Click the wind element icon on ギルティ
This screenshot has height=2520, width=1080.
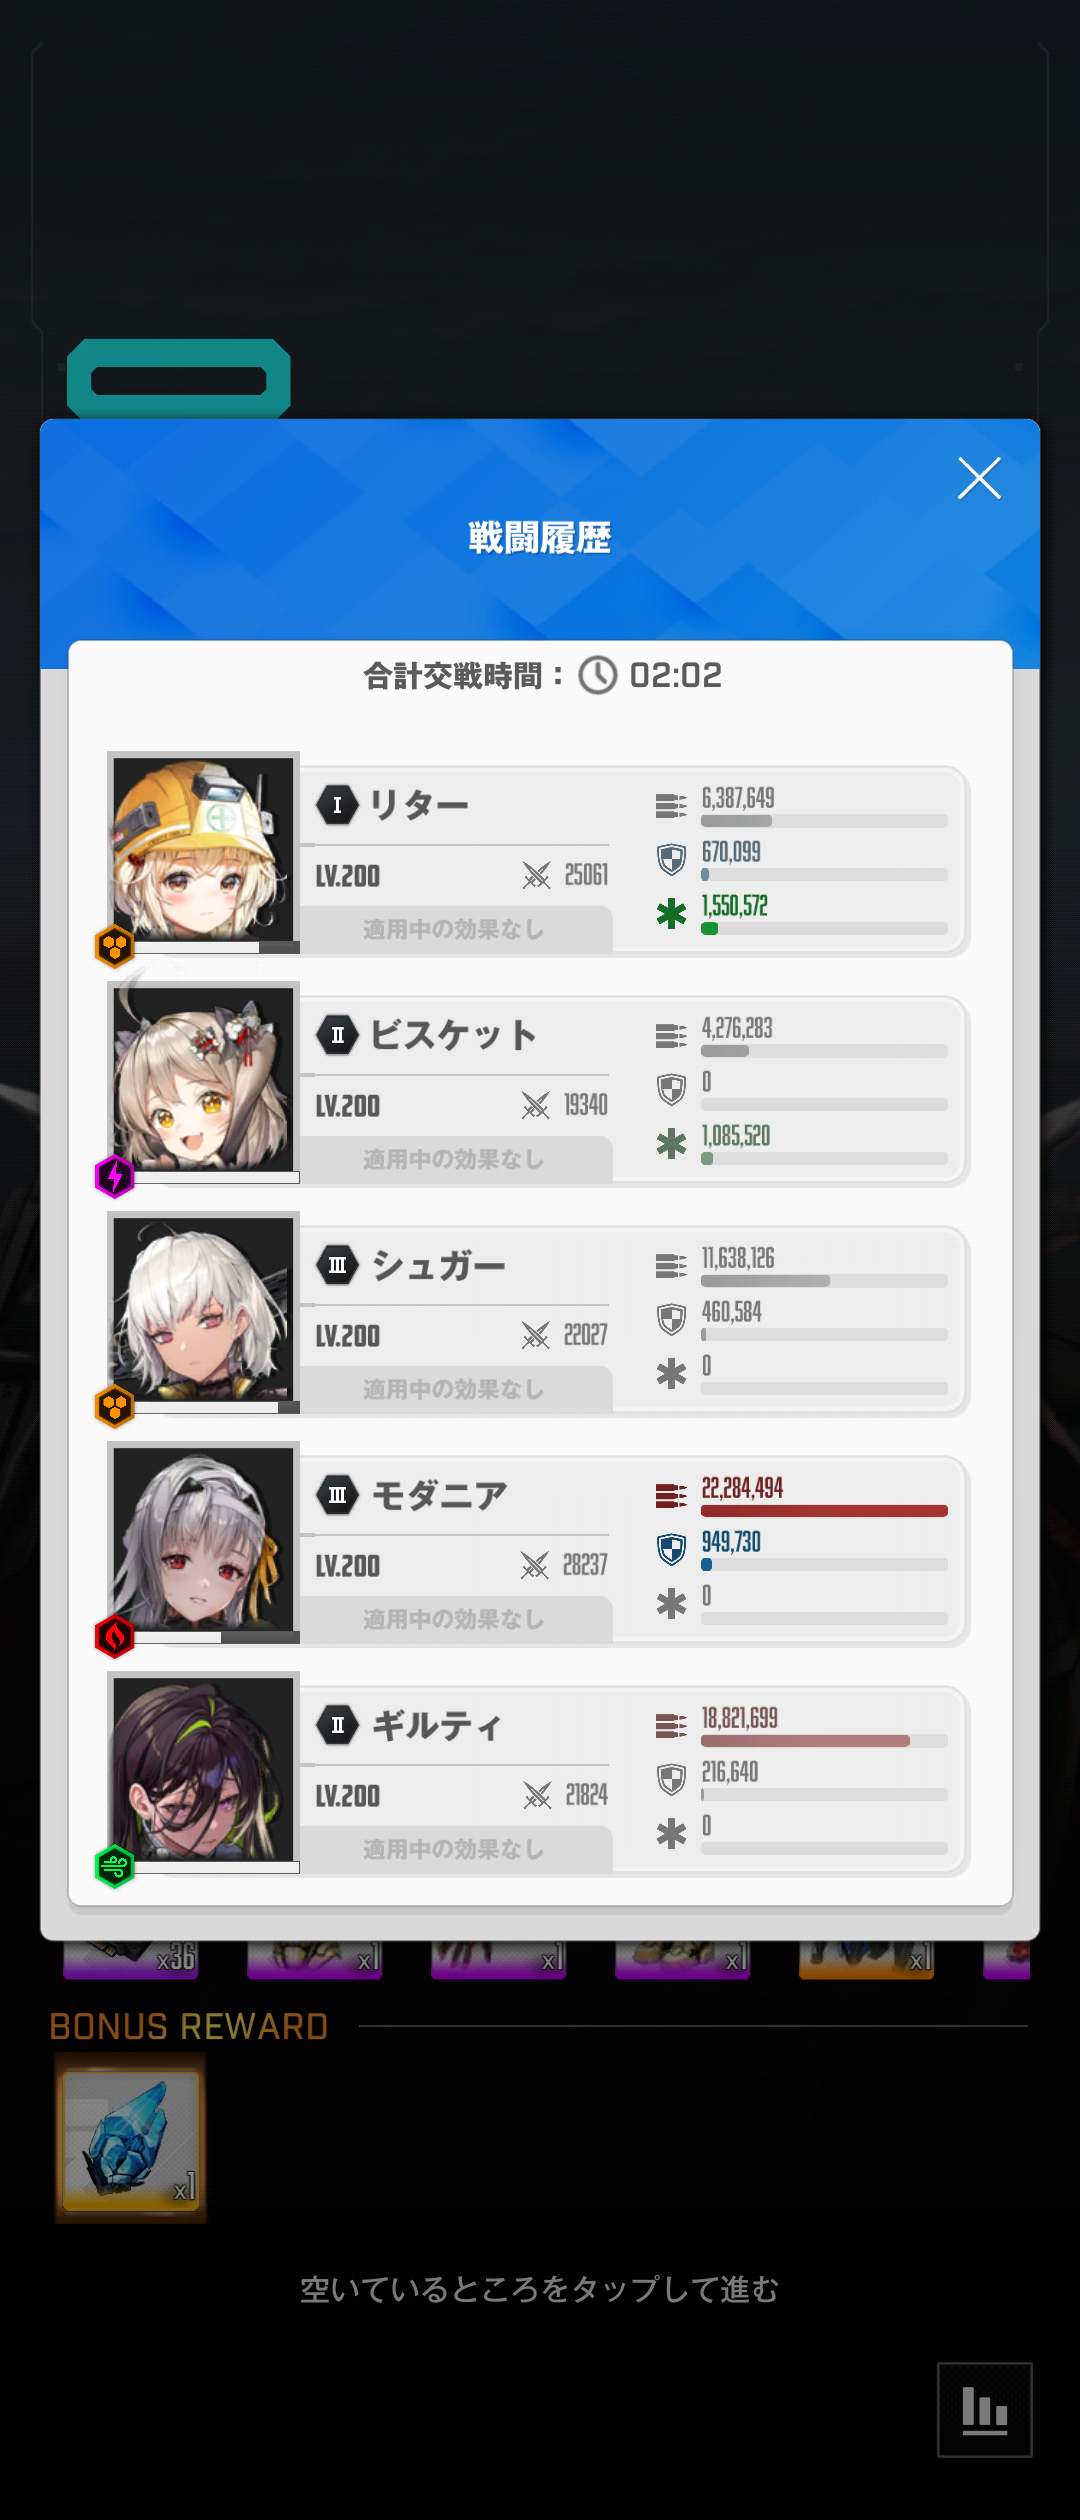[115, 1866]
